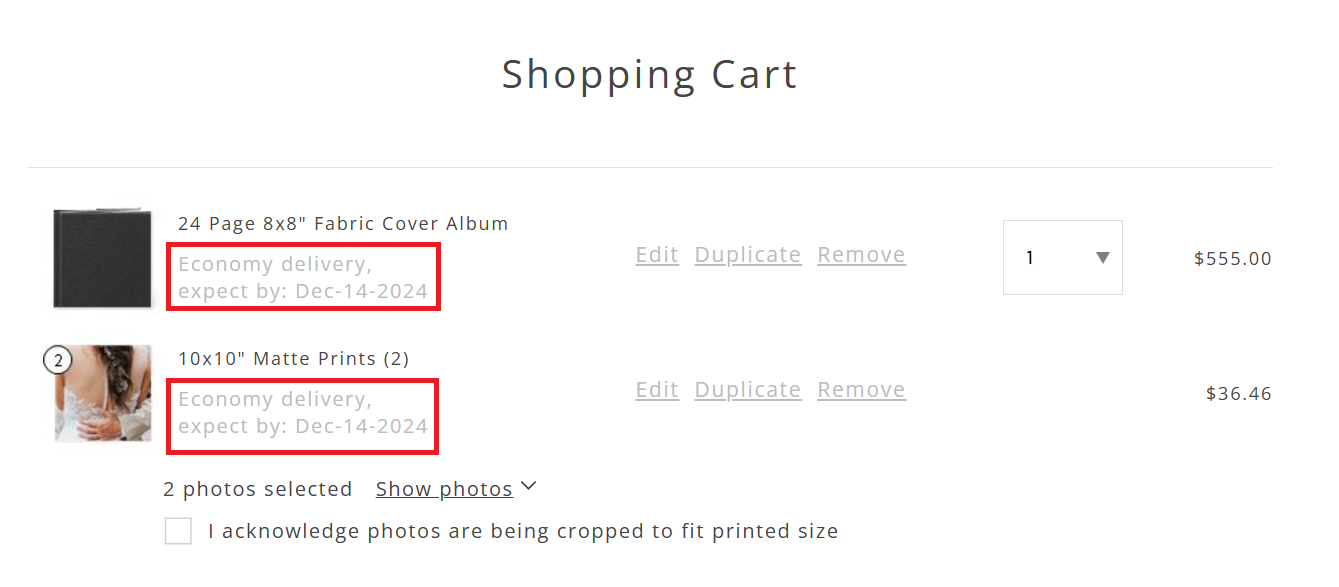Click the Matte Prints photo thumbnail
Screen dimensions: 1339x587
[x=103, y=394]
